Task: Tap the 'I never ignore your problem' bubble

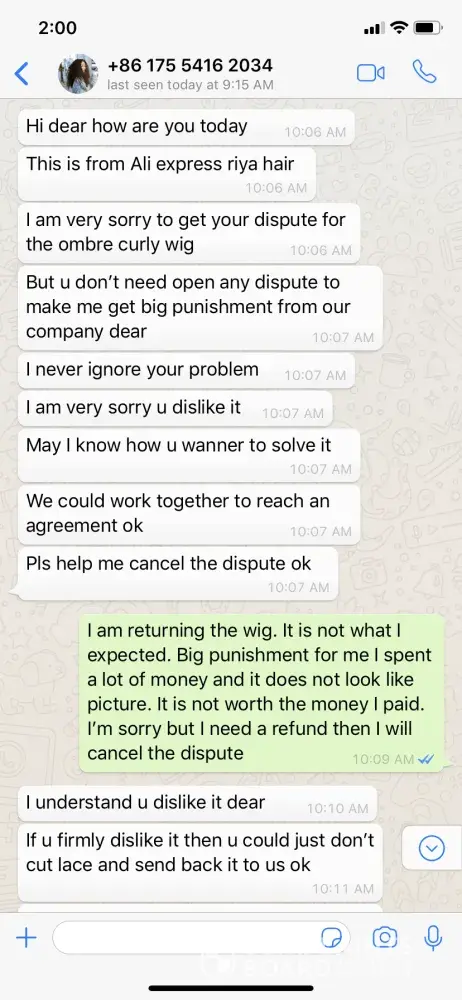Action: tap(186, 371)
